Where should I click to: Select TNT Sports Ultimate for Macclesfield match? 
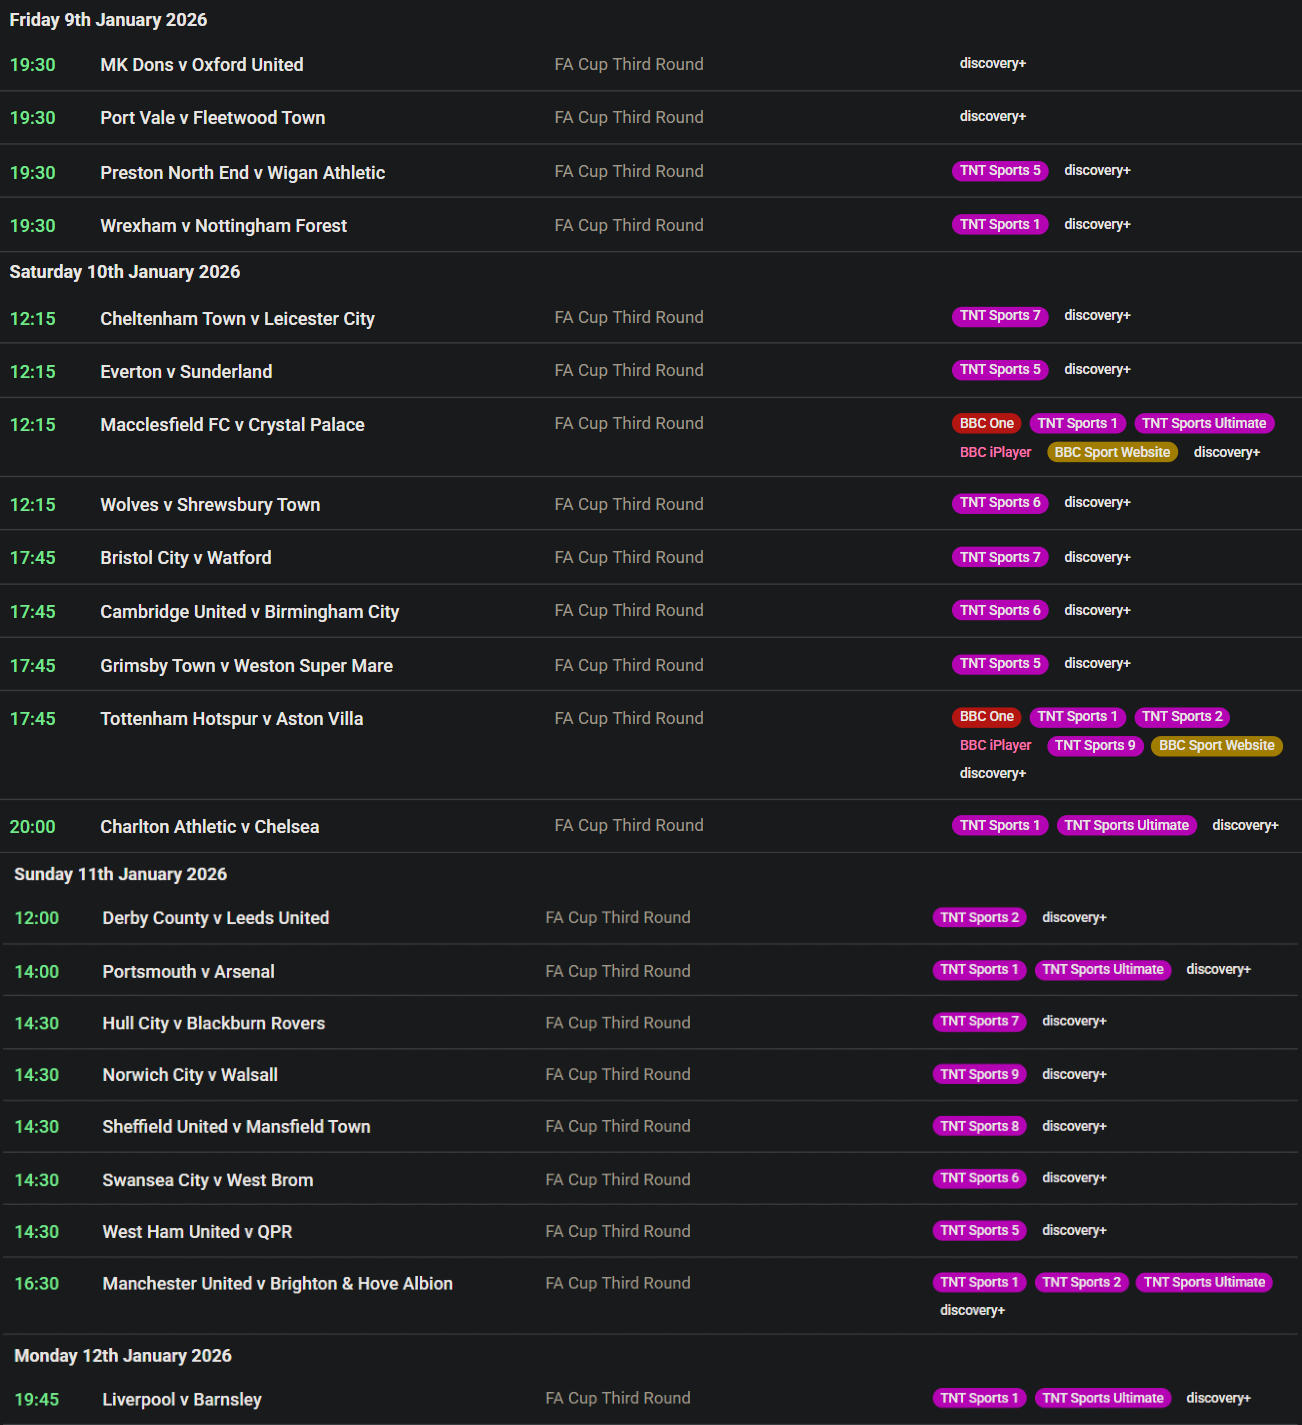pyautogui.click(x=1204, y=424)
